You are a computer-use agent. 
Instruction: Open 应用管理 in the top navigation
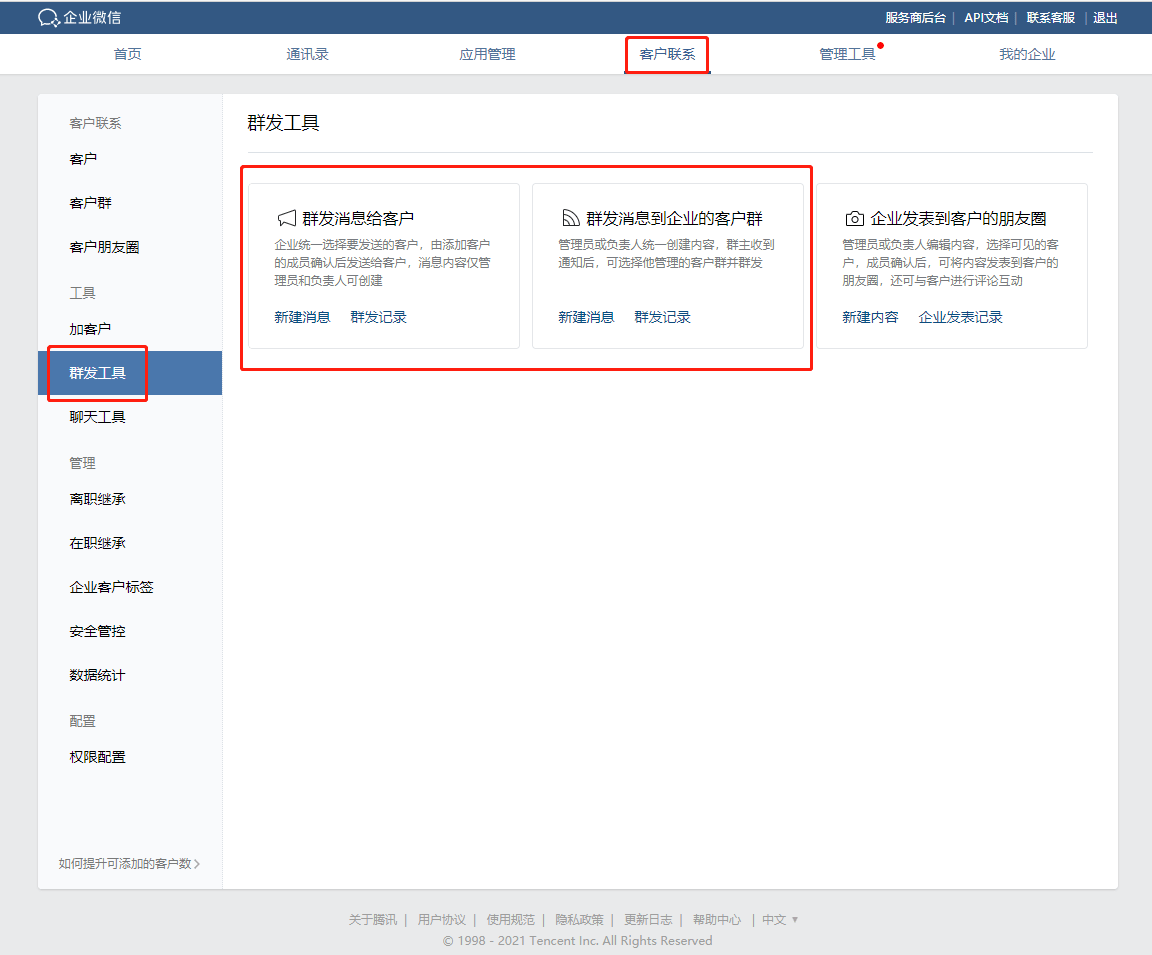[487, 55]
